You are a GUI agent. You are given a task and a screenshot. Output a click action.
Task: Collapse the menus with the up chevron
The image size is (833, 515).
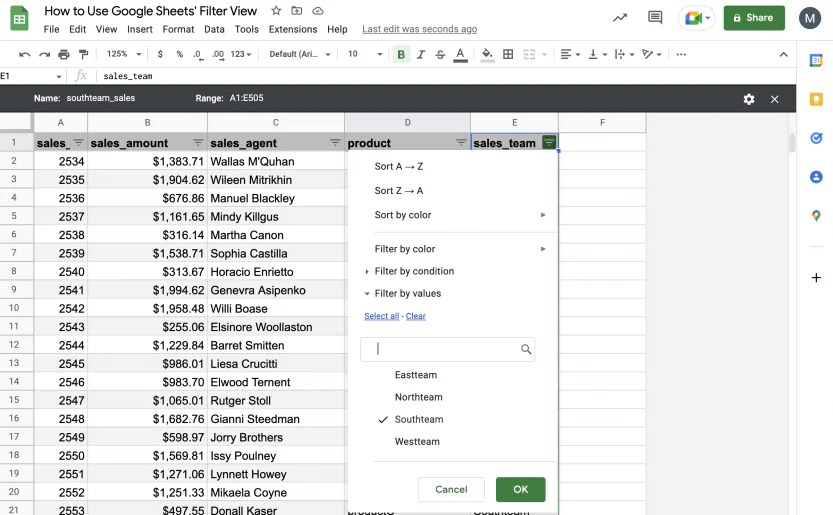(x=784, y=54)
